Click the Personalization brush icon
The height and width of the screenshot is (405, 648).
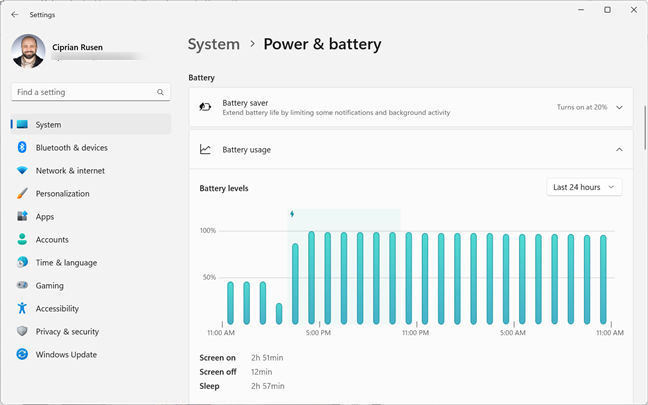(x=22, y=194)
